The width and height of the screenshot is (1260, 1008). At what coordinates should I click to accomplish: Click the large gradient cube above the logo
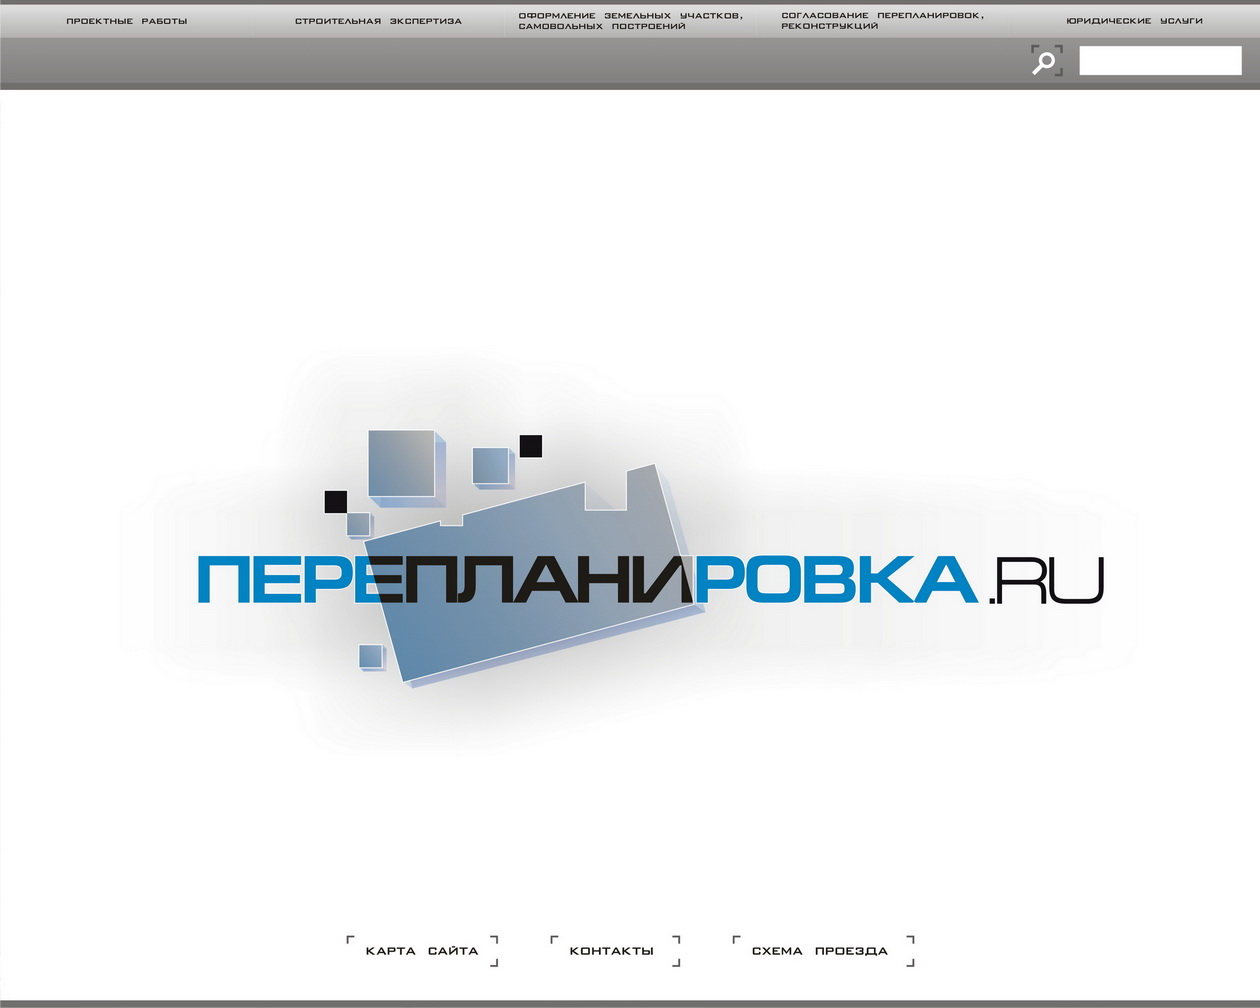click(x=400, y=465)
